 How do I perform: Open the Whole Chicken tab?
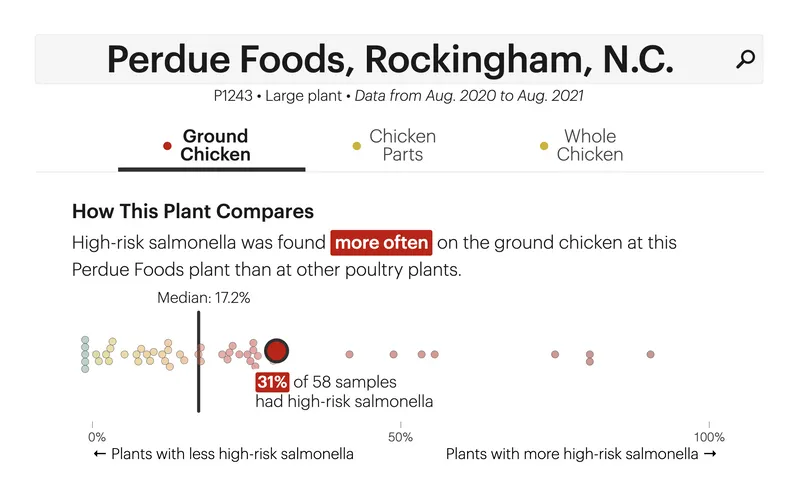(x=582, y=145)
